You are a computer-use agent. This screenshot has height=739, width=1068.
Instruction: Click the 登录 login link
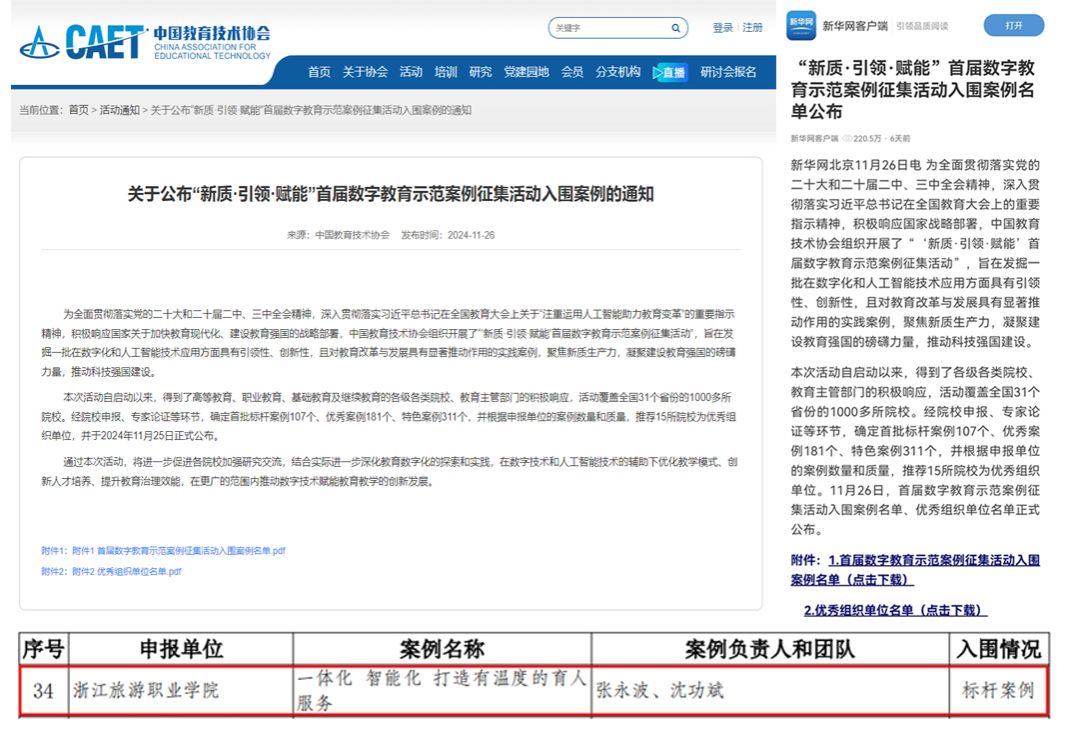(x=722, y=27)
